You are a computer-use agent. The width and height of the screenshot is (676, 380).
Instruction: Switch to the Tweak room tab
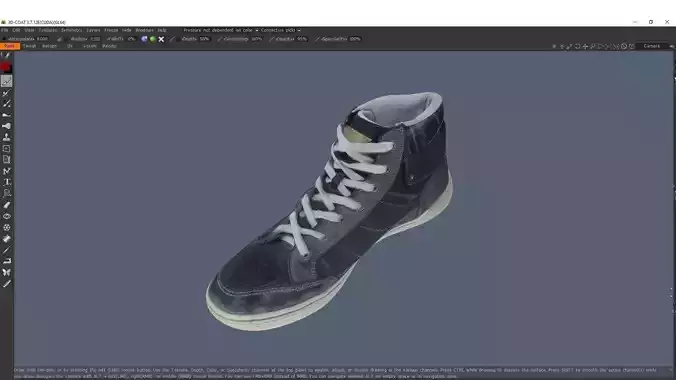click(x=29, y=46)
